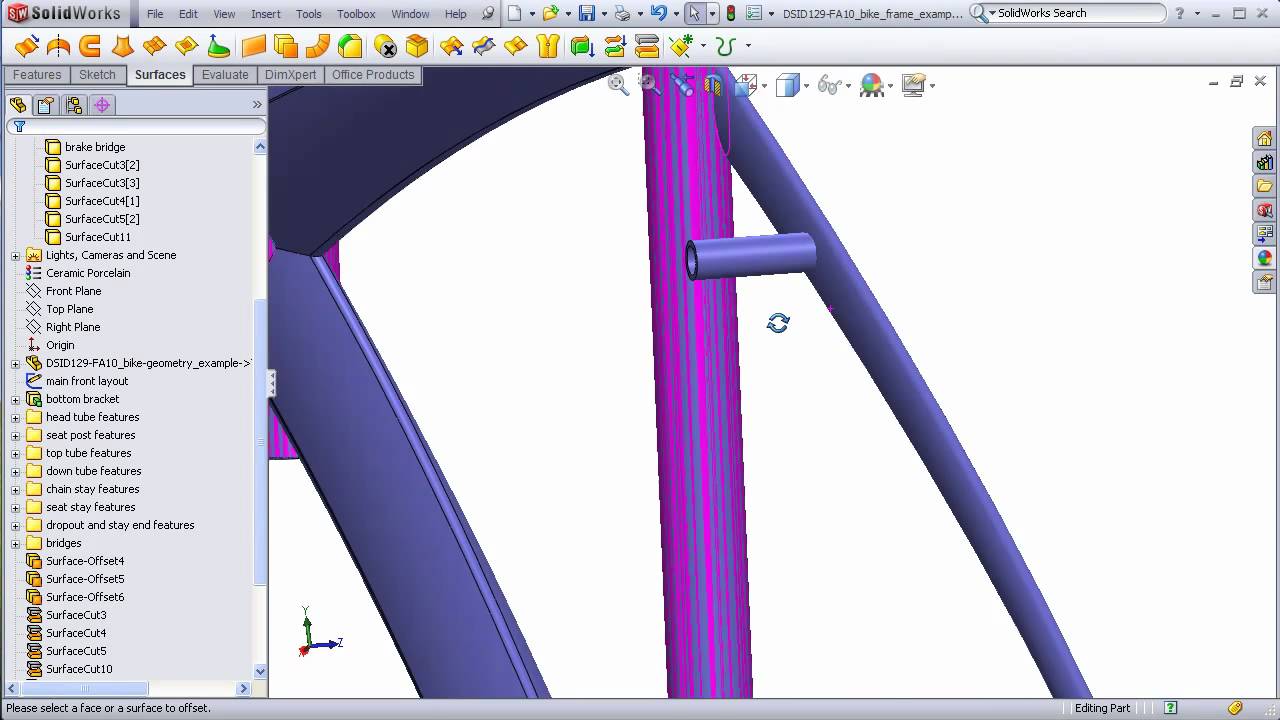Click the Undo icon
This screenshot has height=720, width=1280.
pyautogui.click(x=658, y=13)
